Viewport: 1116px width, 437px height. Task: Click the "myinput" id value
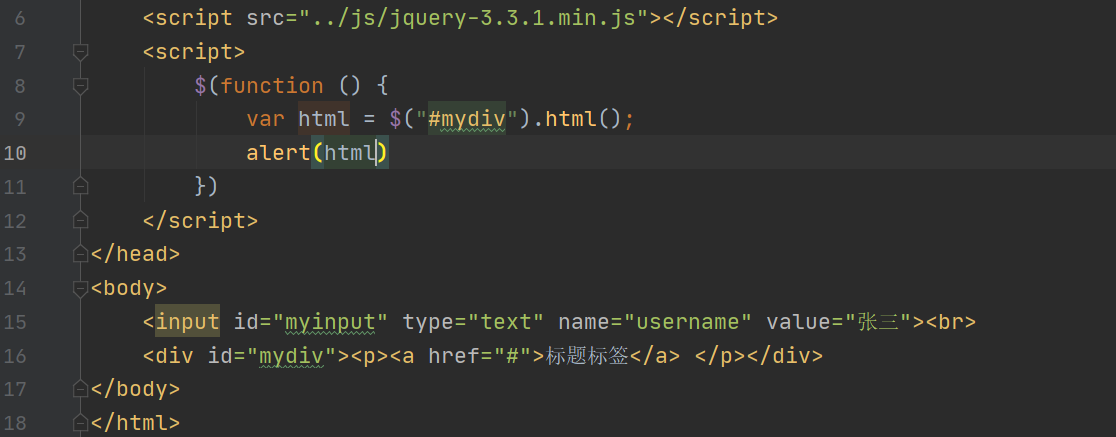pos(330,322)
